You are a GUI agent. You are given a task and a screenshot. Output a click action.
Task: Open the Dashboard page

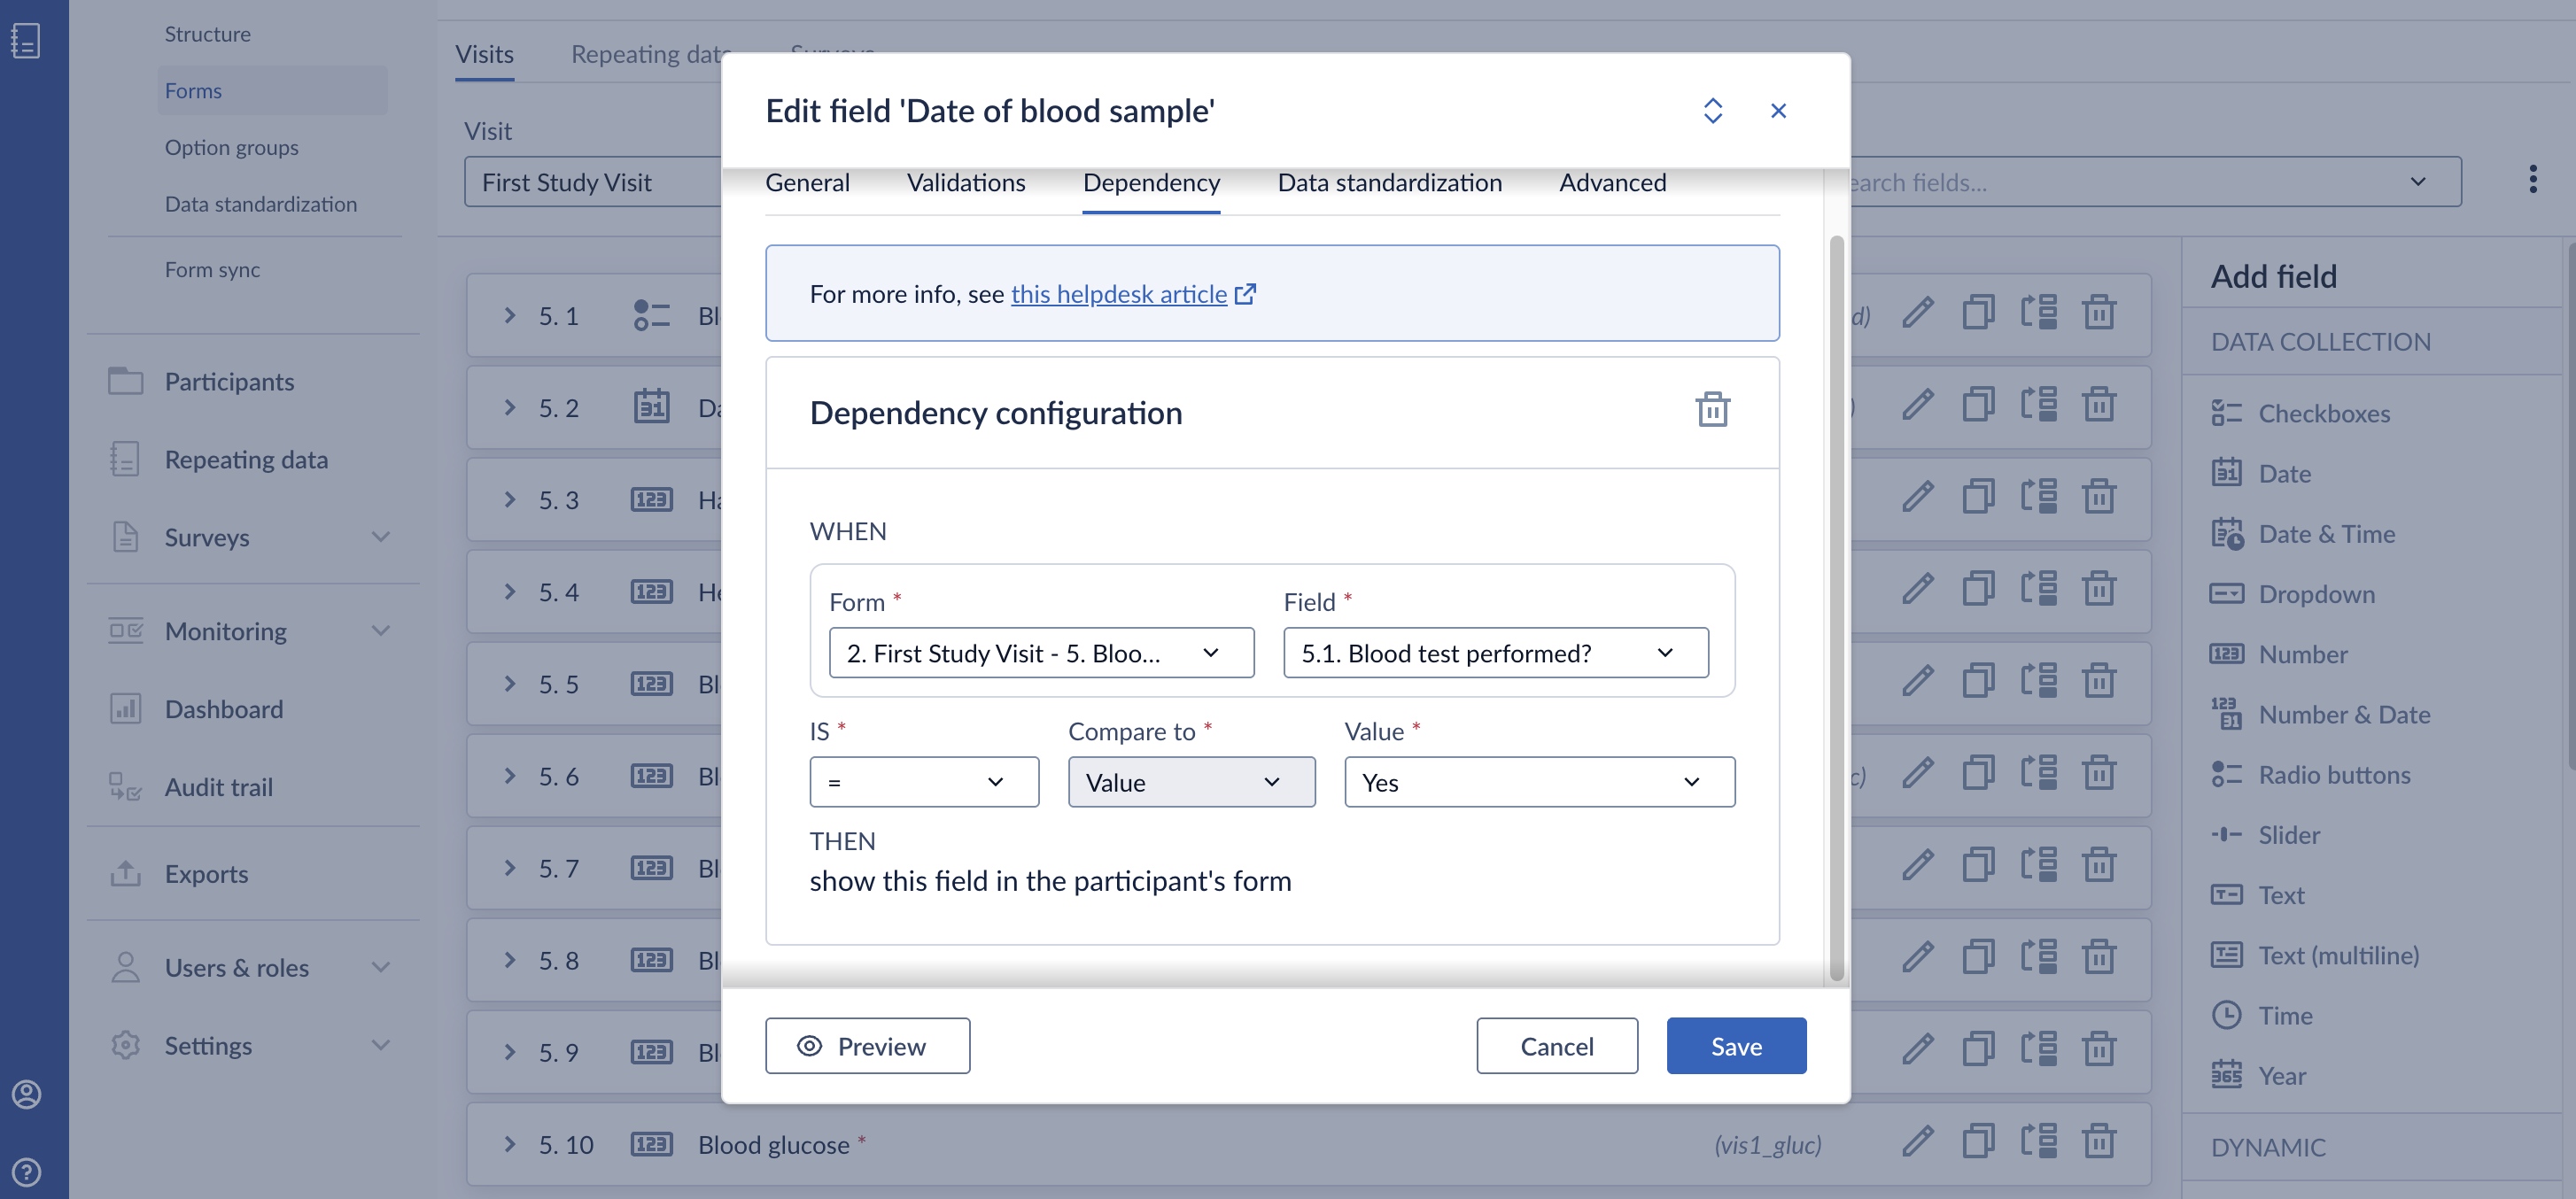[224, 709]
